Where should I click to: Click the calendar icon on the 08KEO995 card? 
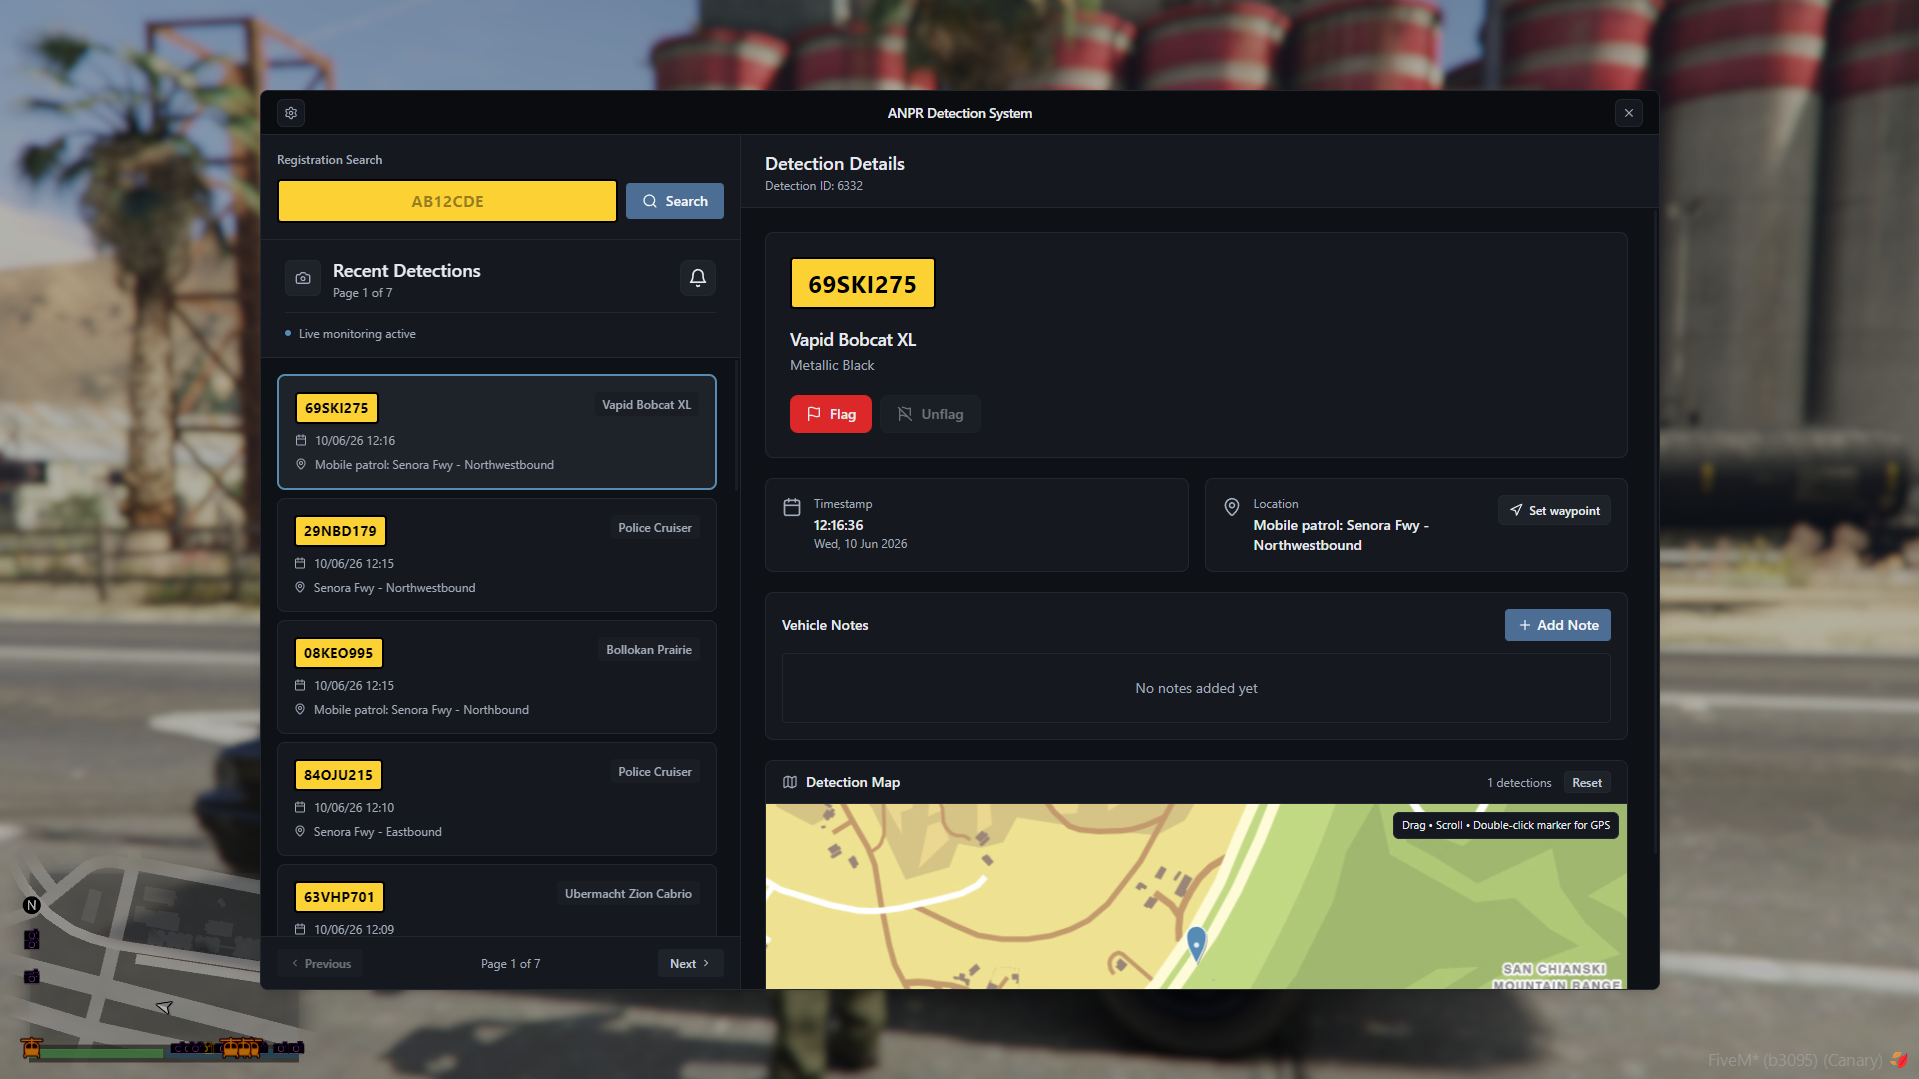click(x=300, y=686)
